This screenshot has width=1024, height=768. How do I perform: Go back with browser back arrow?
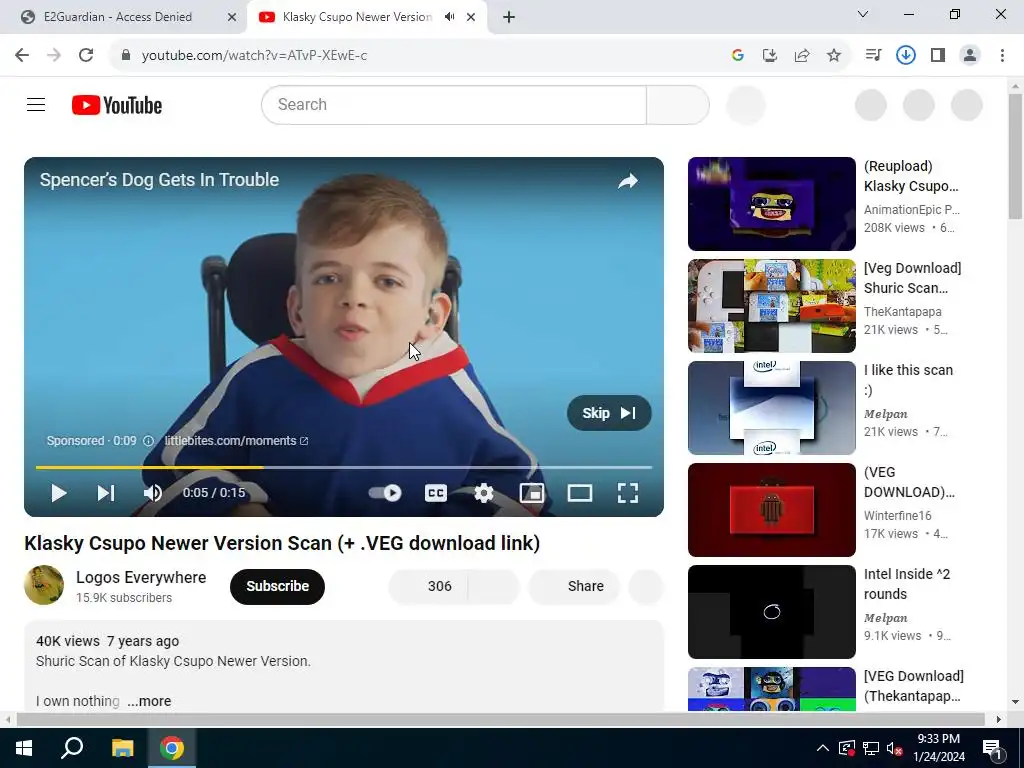[x=22, y=55]
